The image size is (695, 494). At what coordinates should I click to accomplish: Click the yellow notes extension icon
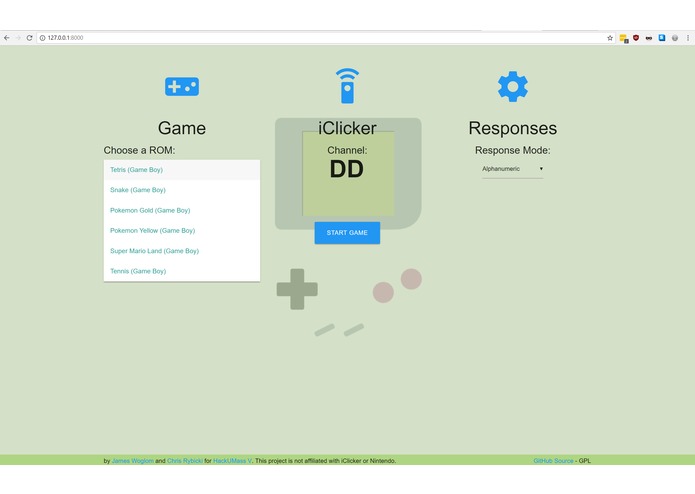(624, 39)
